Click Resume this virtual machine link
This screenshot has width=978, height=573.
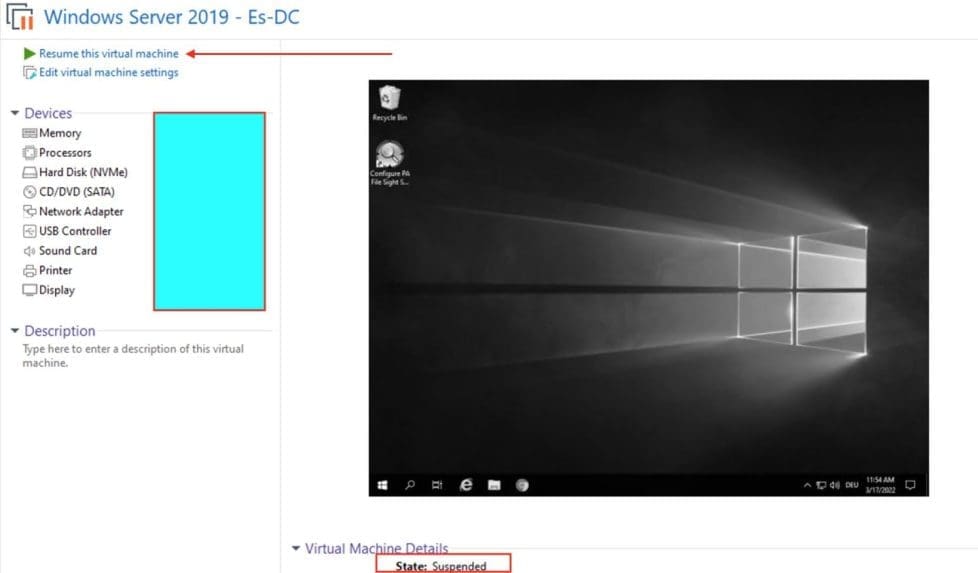click(108, 53)
